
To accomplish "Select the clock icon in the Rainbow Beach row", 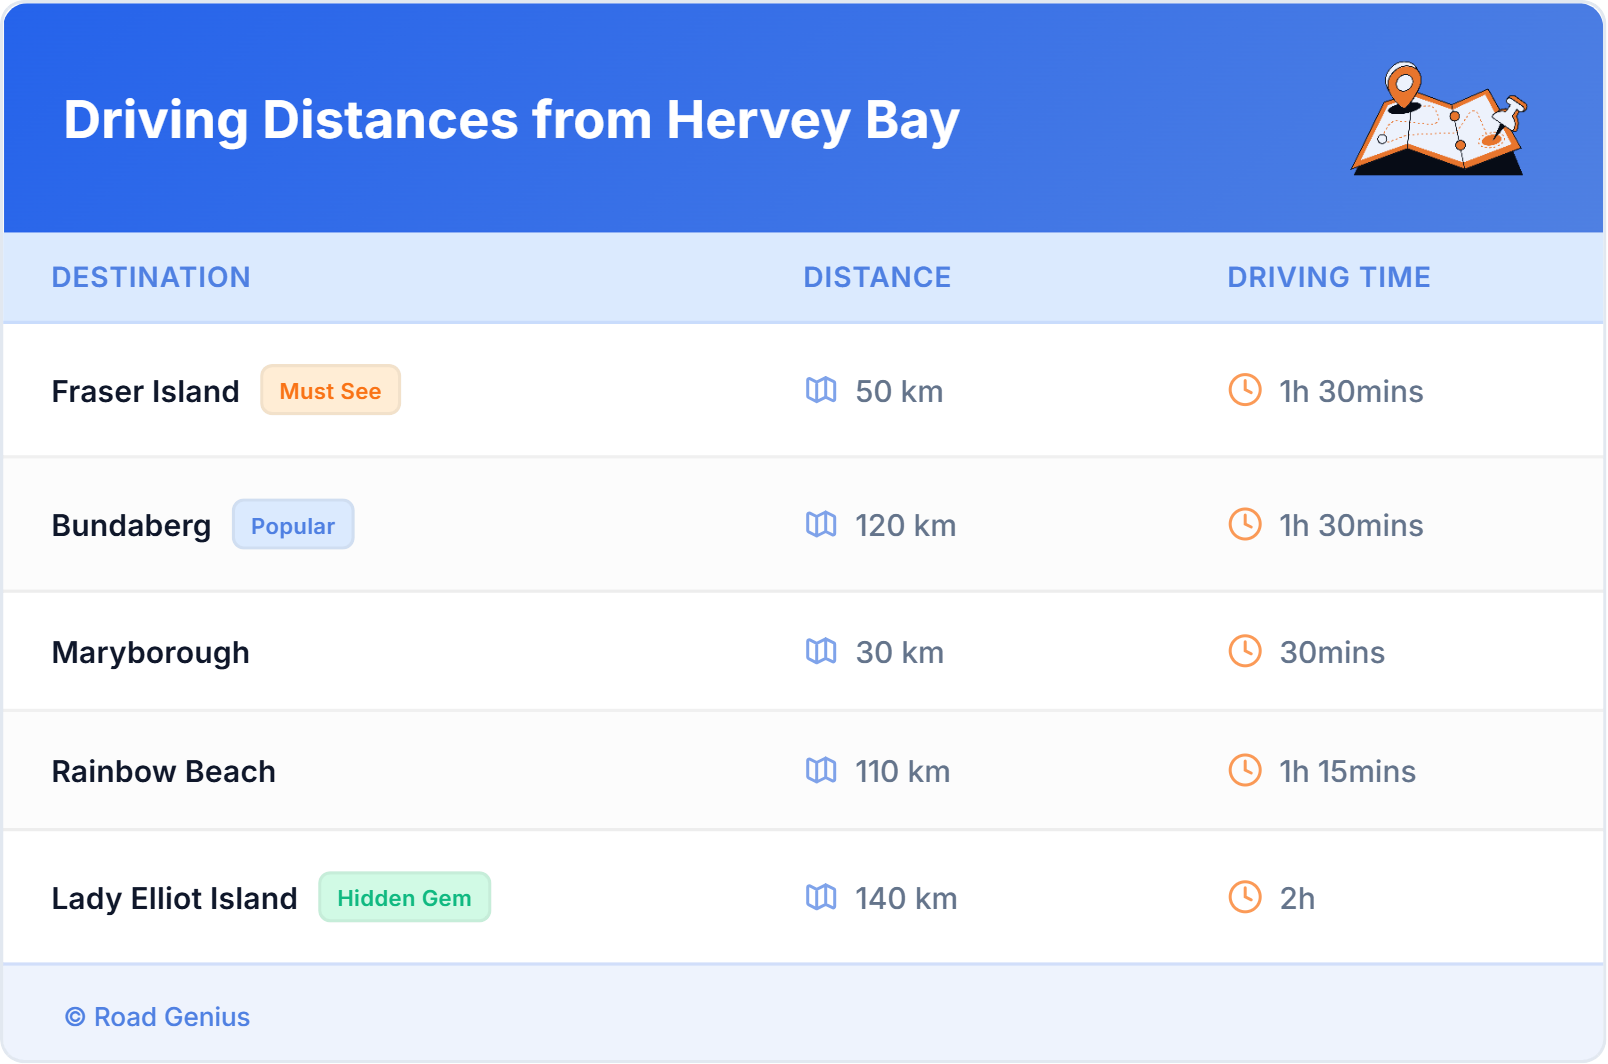I will click(x=1244, y=771).
